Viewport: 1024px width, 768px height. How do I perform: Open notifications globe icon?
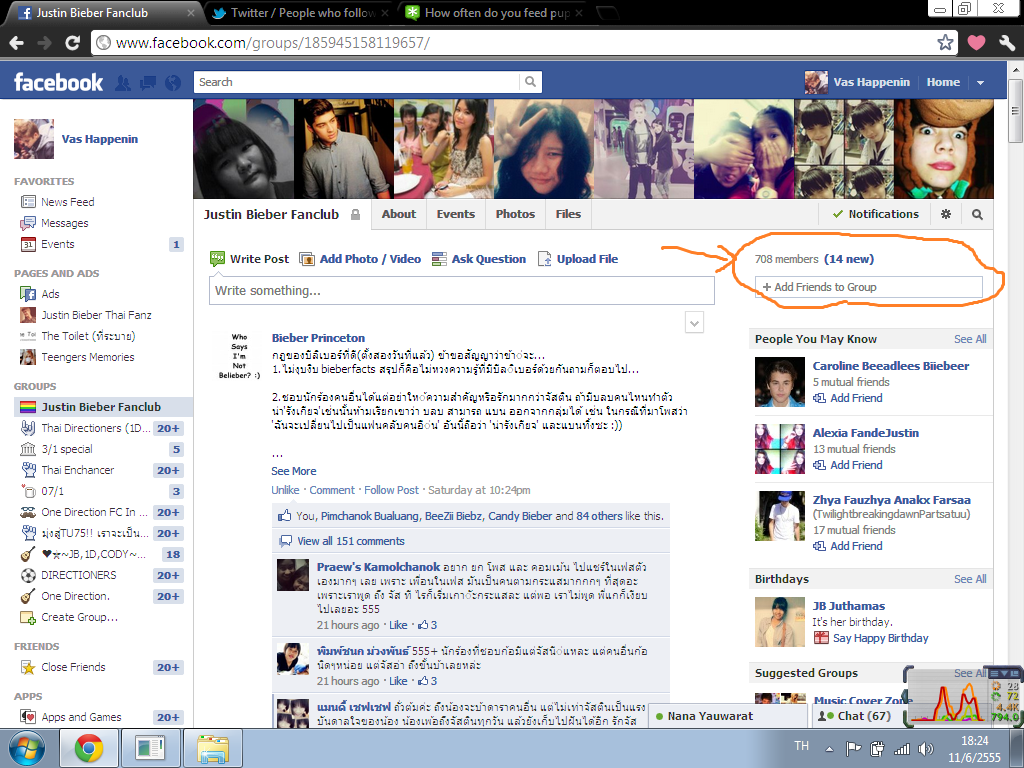click(x=173, y=82)
